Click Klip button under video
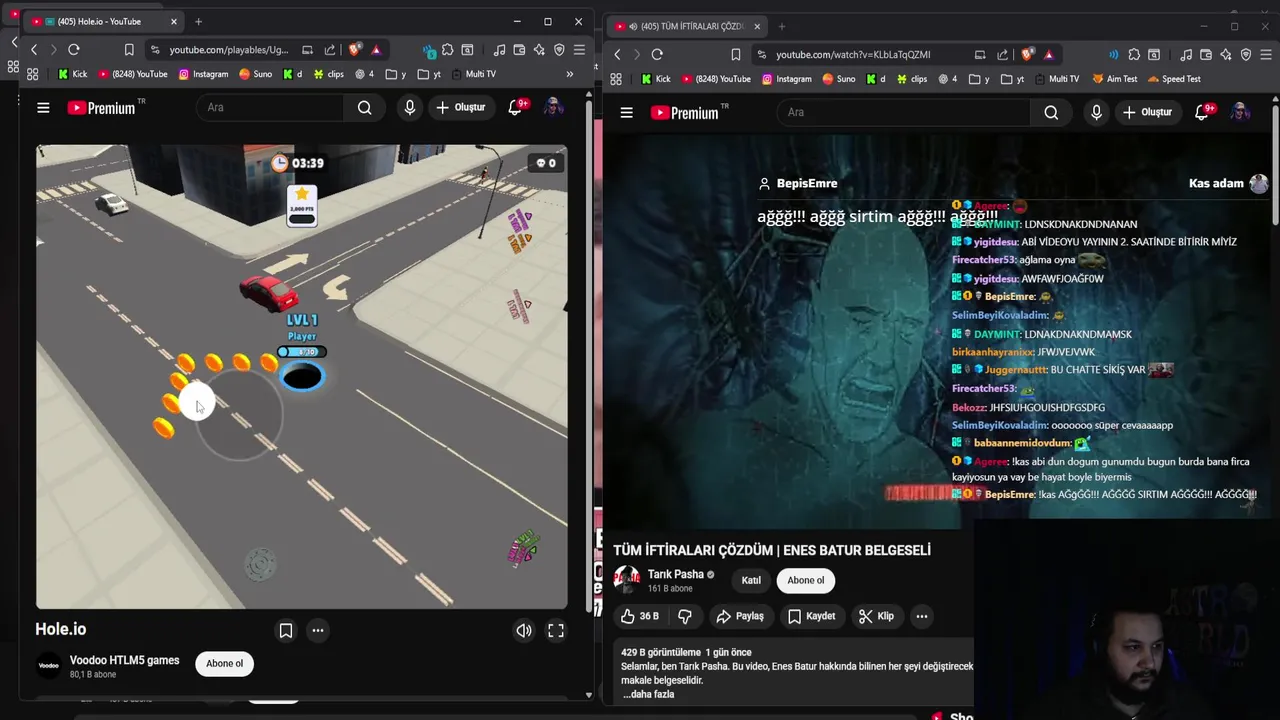This screenshot has height=720, width=1280. click(x=876, y=616)
